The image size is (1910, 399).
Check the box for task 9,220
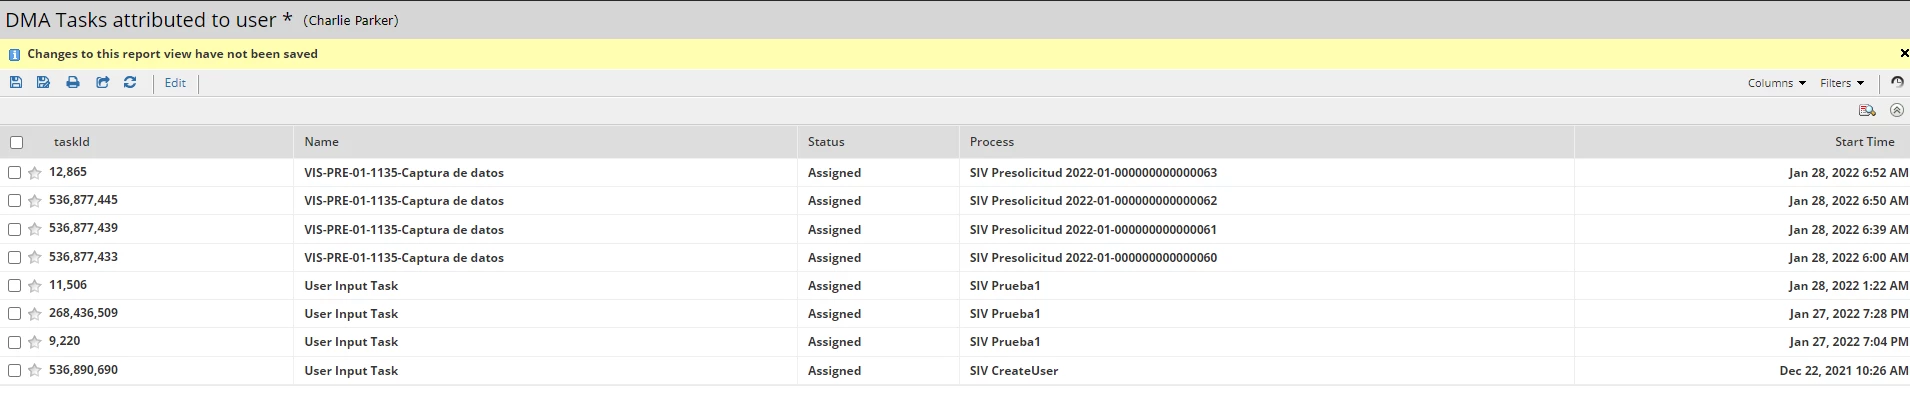pyautogui.click(x=14, y=342)
